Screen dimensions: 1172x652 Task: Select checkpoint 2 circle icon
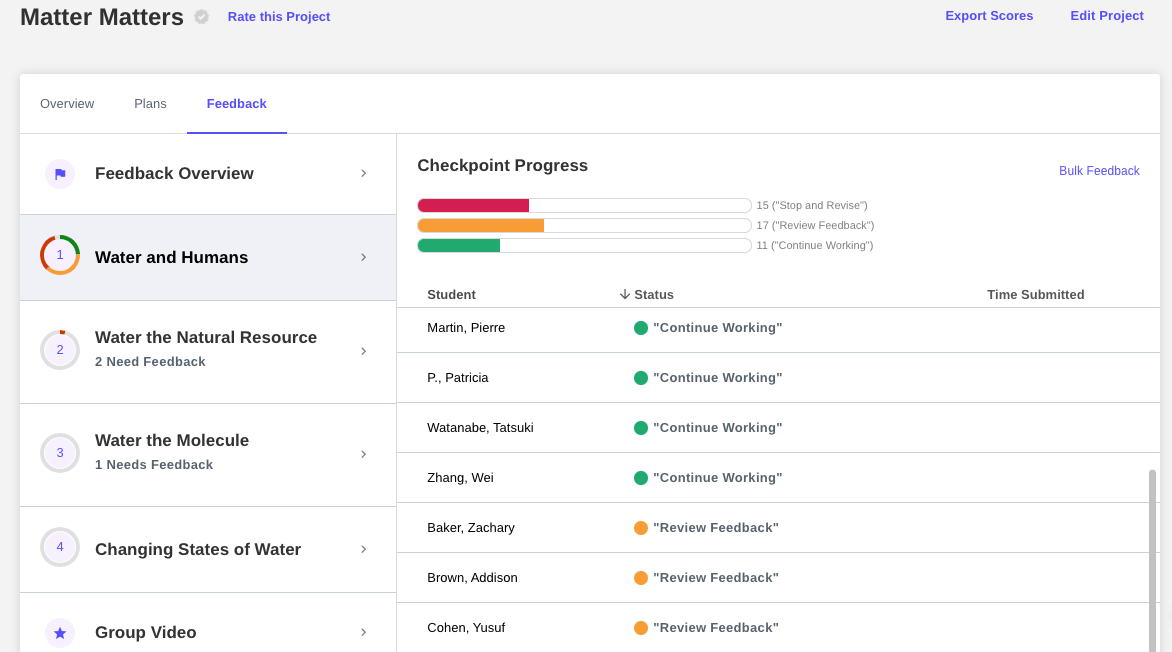tap(60, 350)
